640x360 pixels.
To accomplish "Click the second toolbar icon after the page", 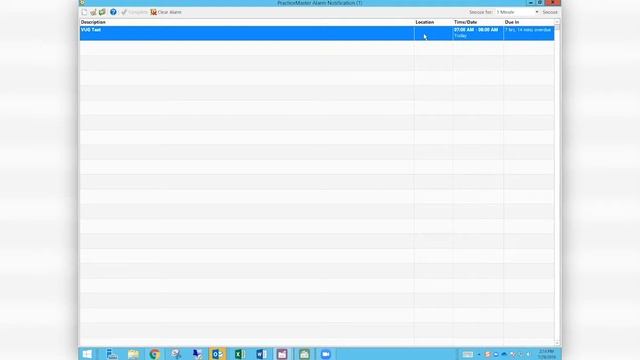I will (x=93, y=12).
